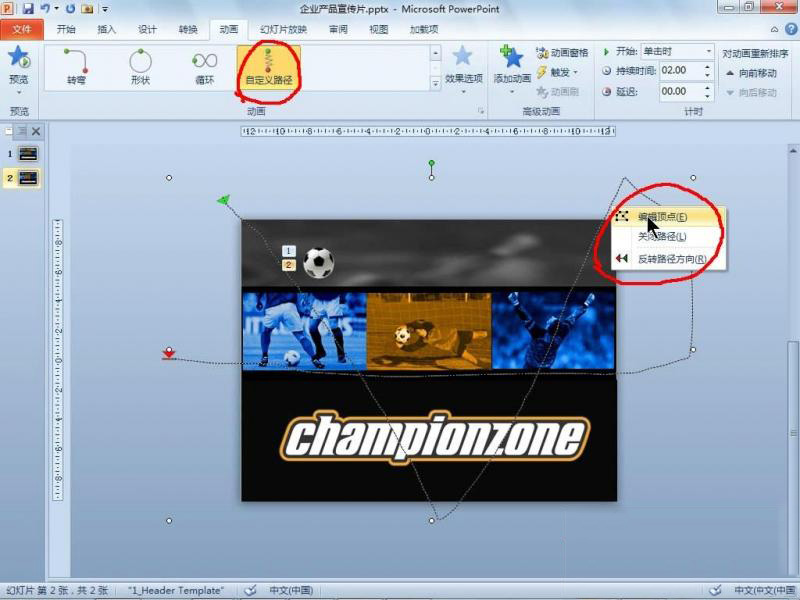Screen dimensions: 800x600
Task: Click Move Earlier (向前移动) button
Action: [x=752, y=73]
